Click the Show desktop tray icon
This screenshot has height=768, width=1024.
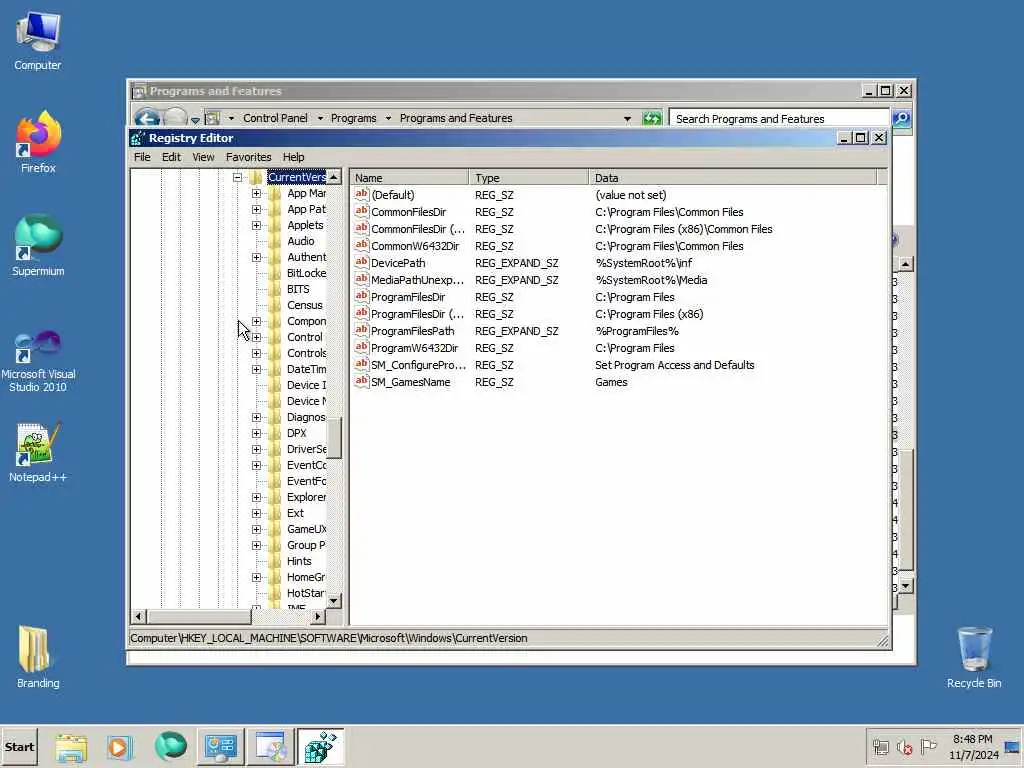pyautogui.click(x=1013, y=747)
